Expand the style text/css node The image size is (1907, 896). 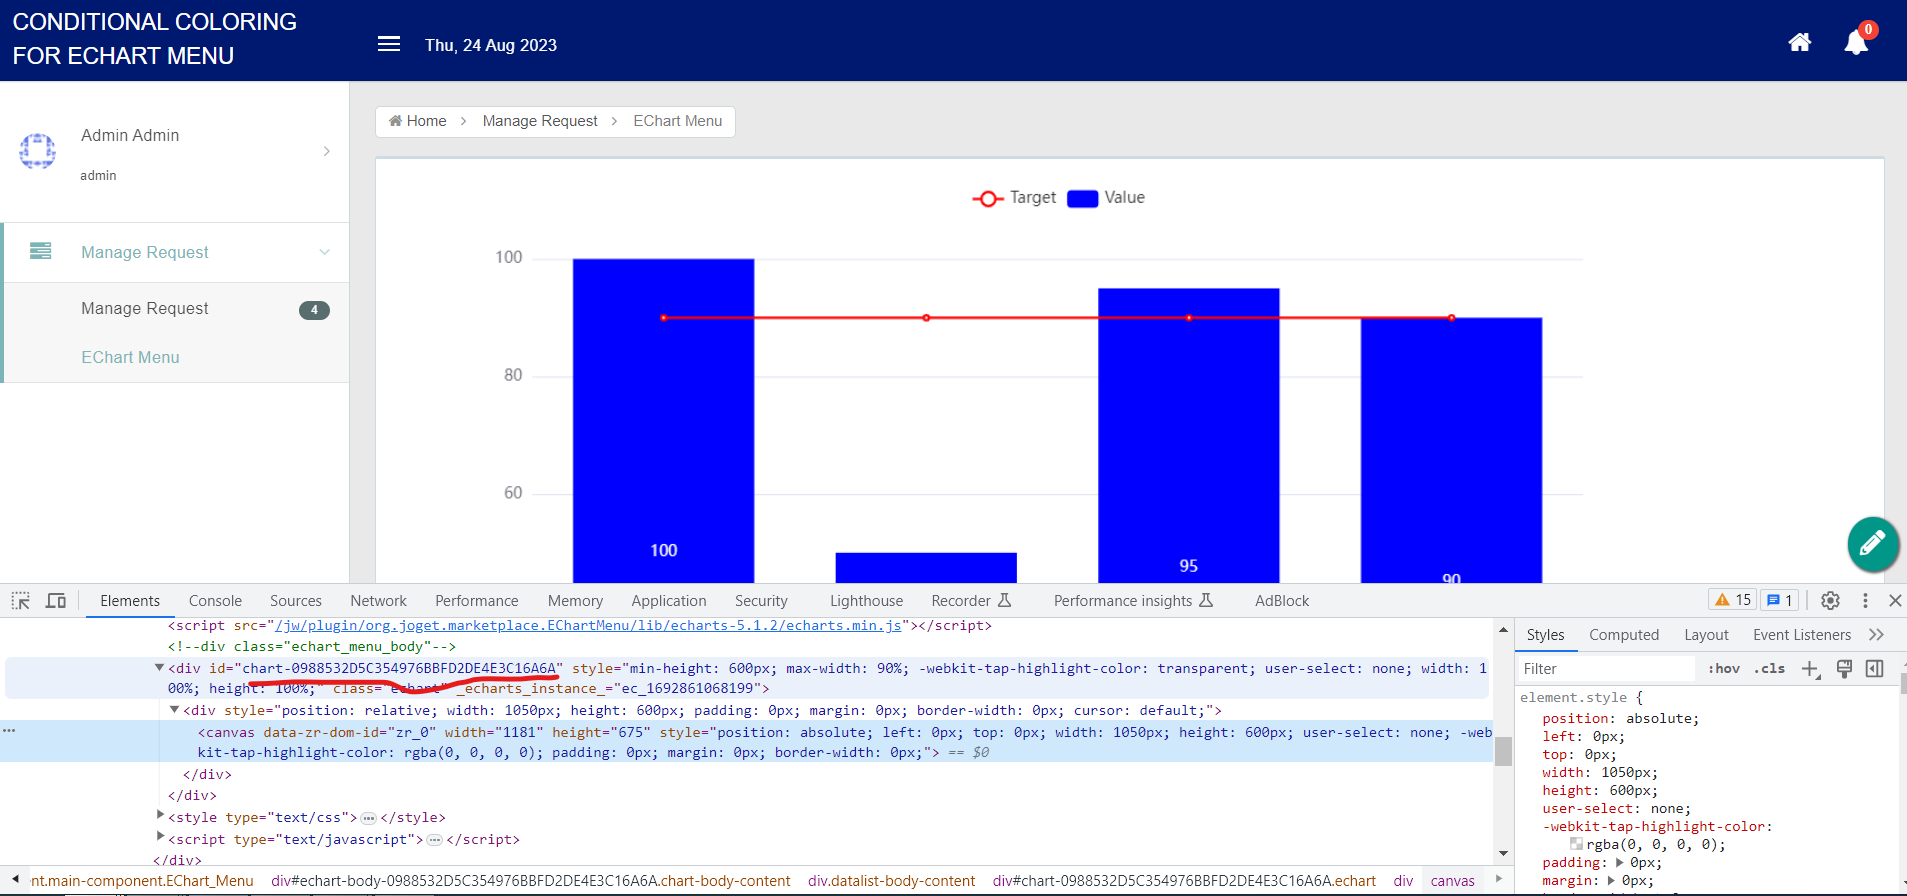pos(160,816)
